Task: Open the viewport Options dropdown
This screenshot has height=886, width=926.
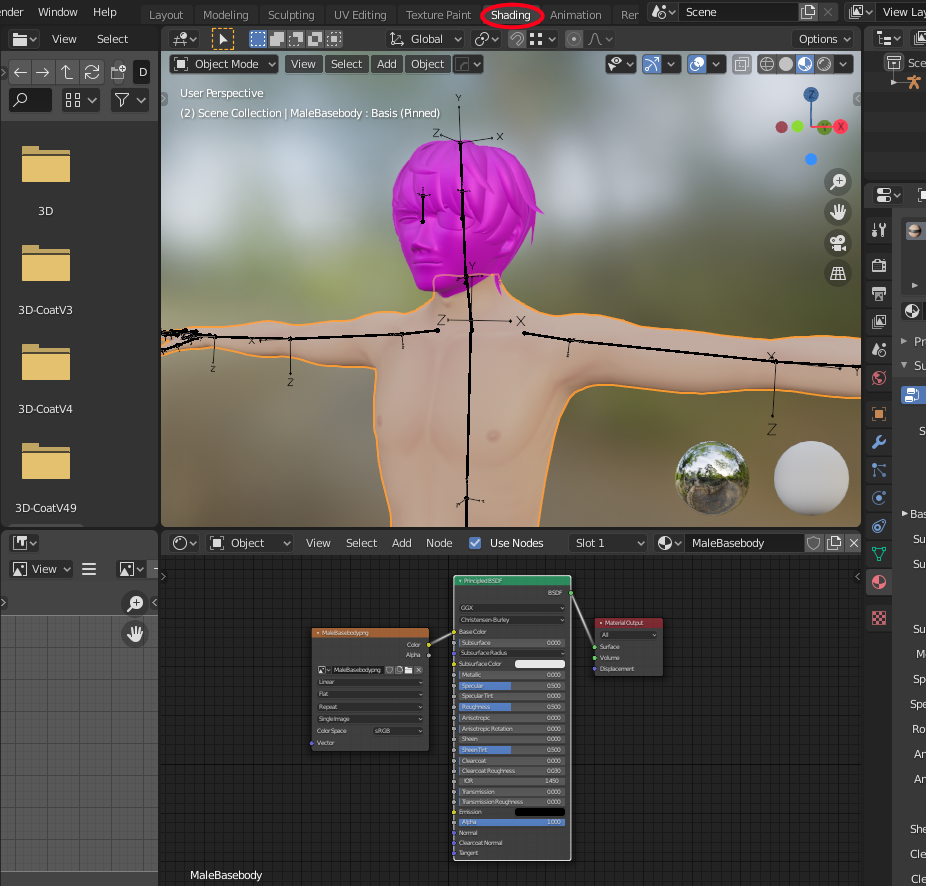Action: click(824, 39)
